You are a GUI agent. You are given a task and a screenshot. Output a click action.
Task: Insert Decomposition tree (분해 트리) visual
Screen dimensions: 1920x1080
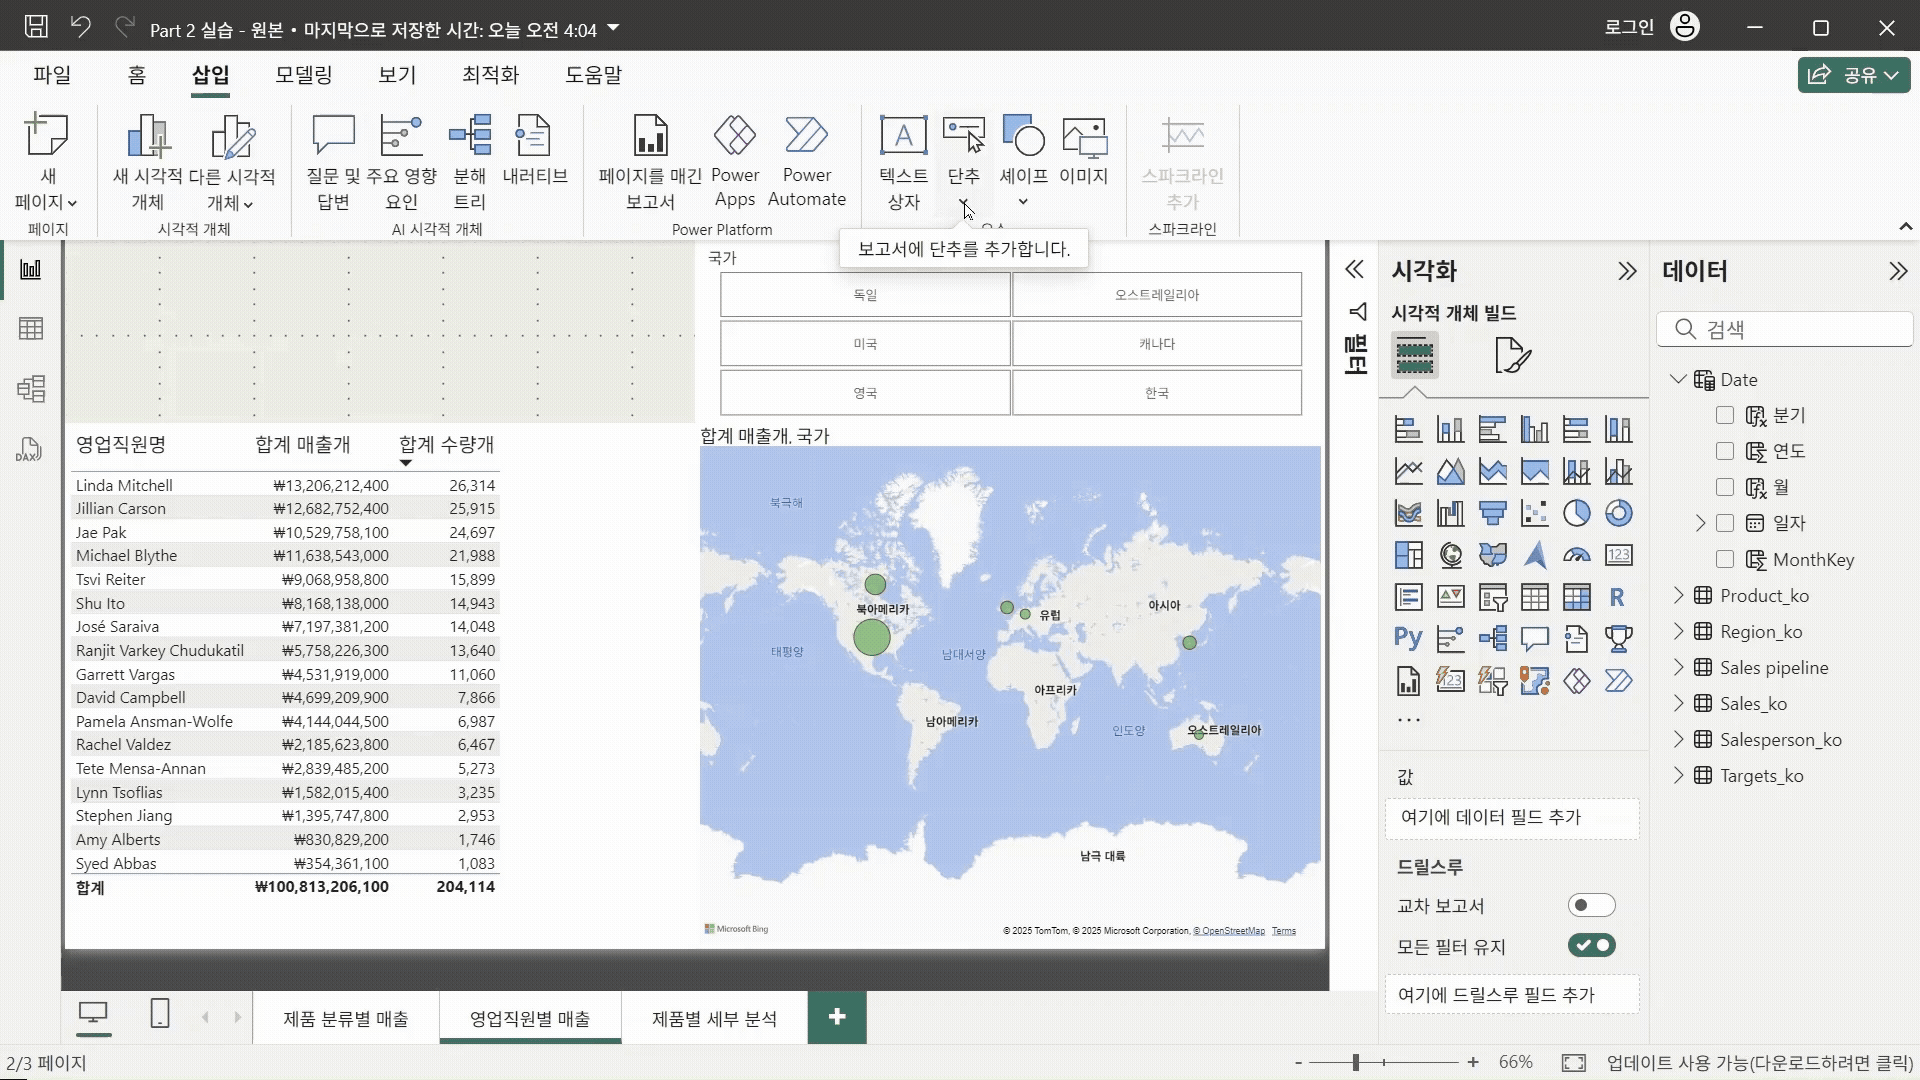(x=470, y=162)
